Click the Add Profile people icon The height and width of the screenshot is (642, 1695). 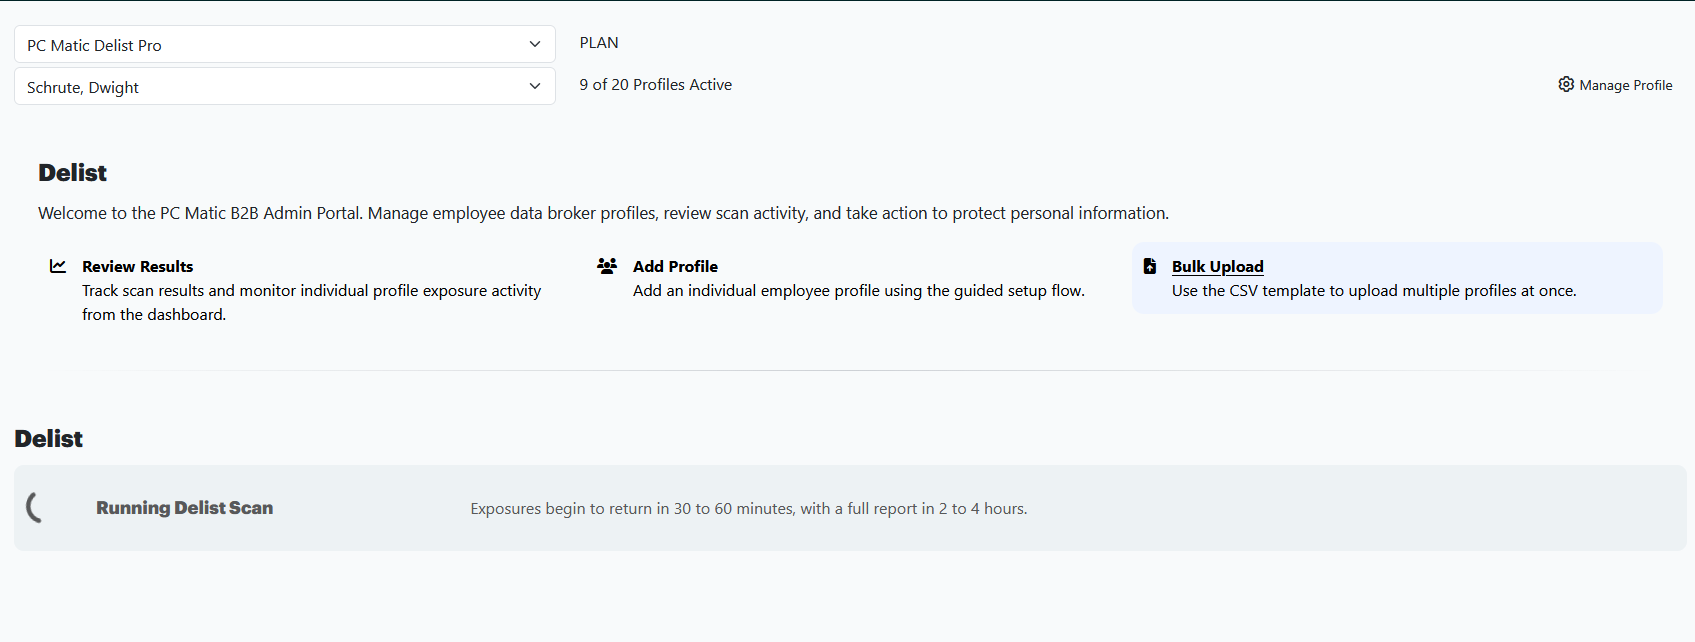(x=607, y=266)
